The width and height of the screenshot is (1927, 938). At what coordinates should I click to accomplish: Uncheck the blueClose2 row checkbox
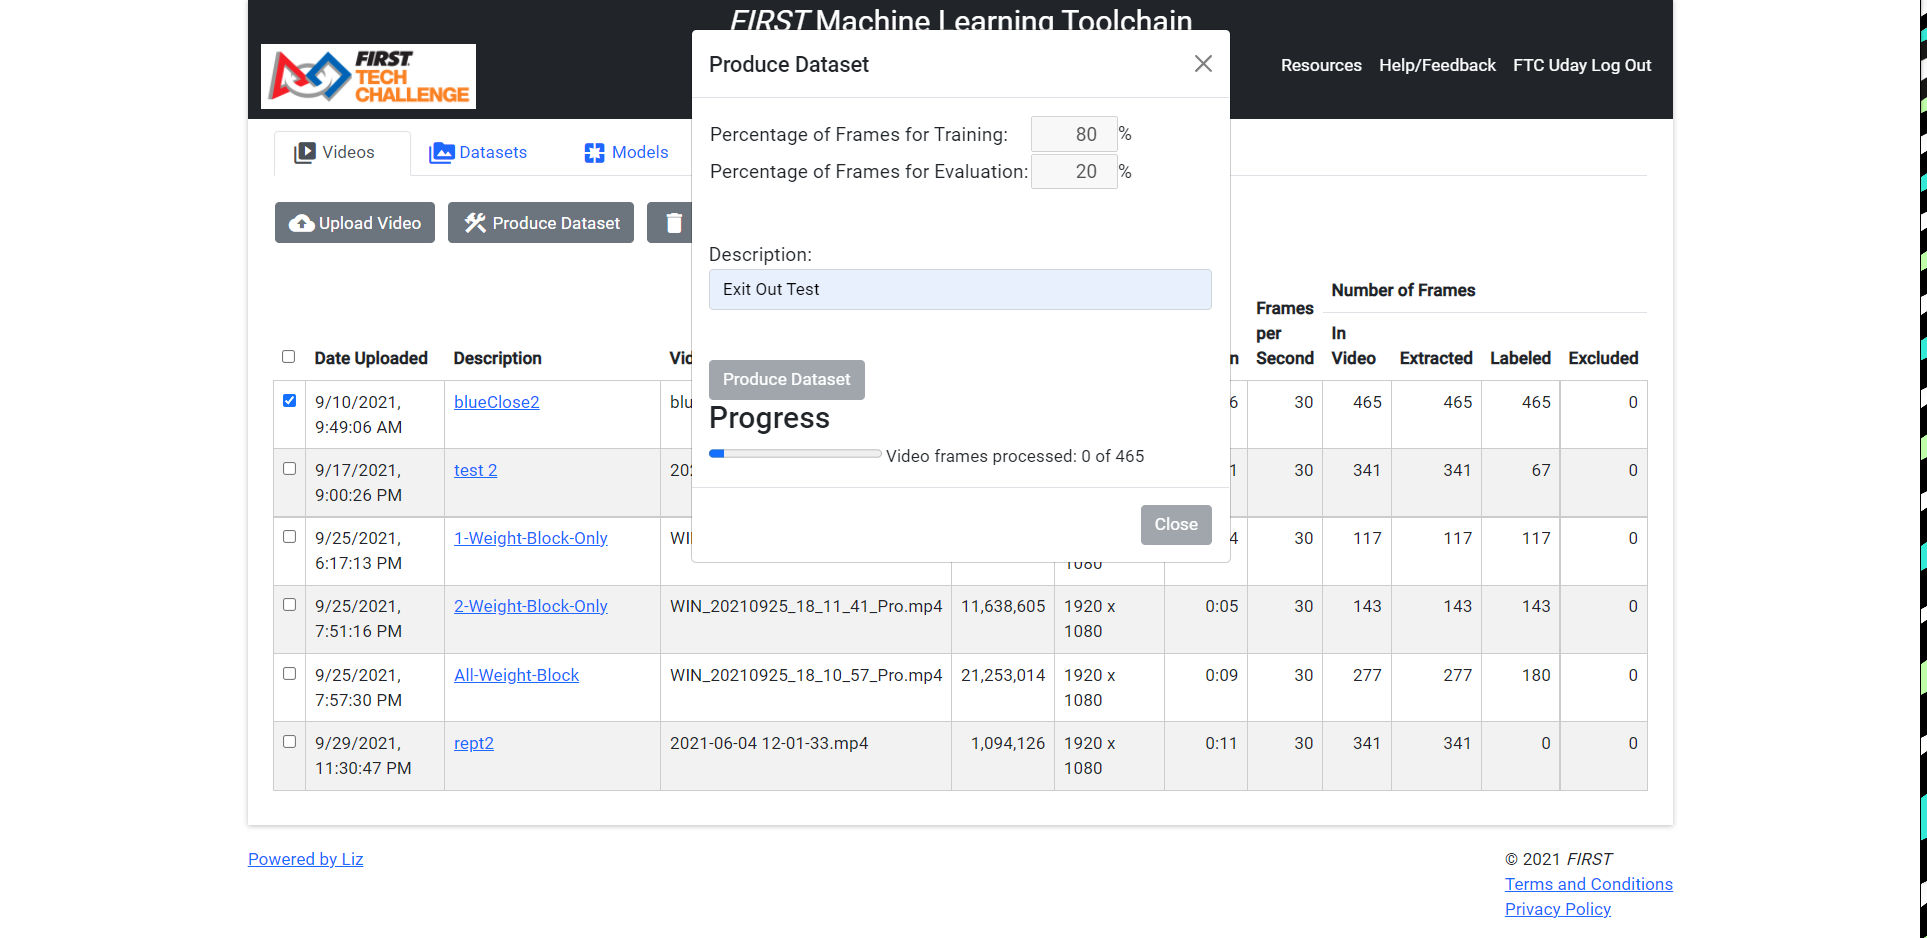pos(289,400)
